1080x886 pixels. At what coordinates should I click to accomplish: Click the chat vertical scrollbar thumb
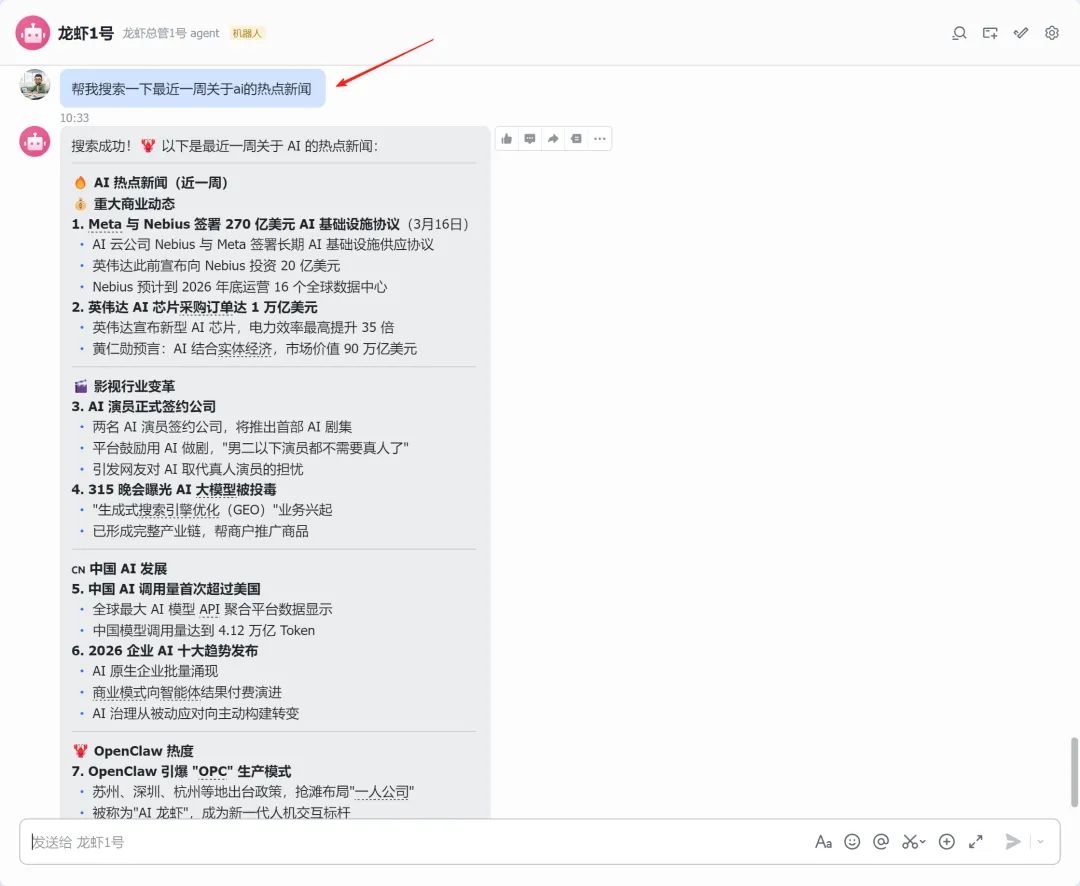click(1074, 772)
